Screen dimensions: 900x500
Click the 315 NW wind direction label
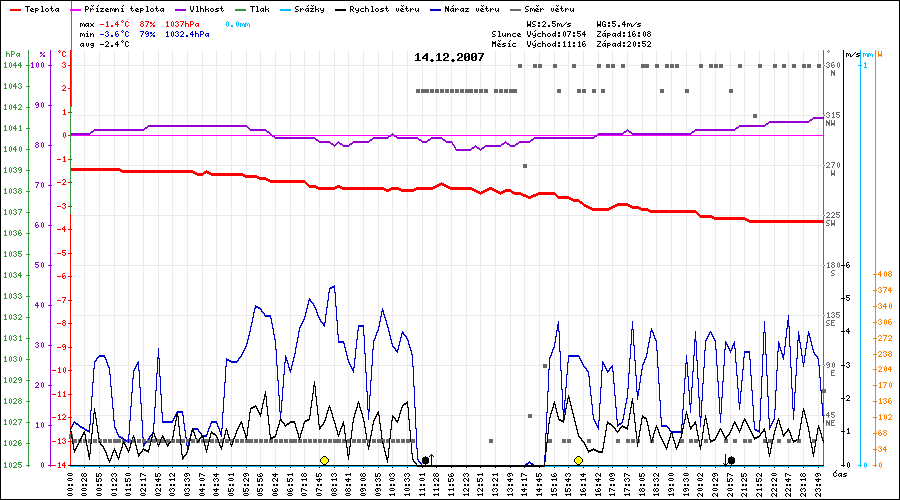click(833, 119)
